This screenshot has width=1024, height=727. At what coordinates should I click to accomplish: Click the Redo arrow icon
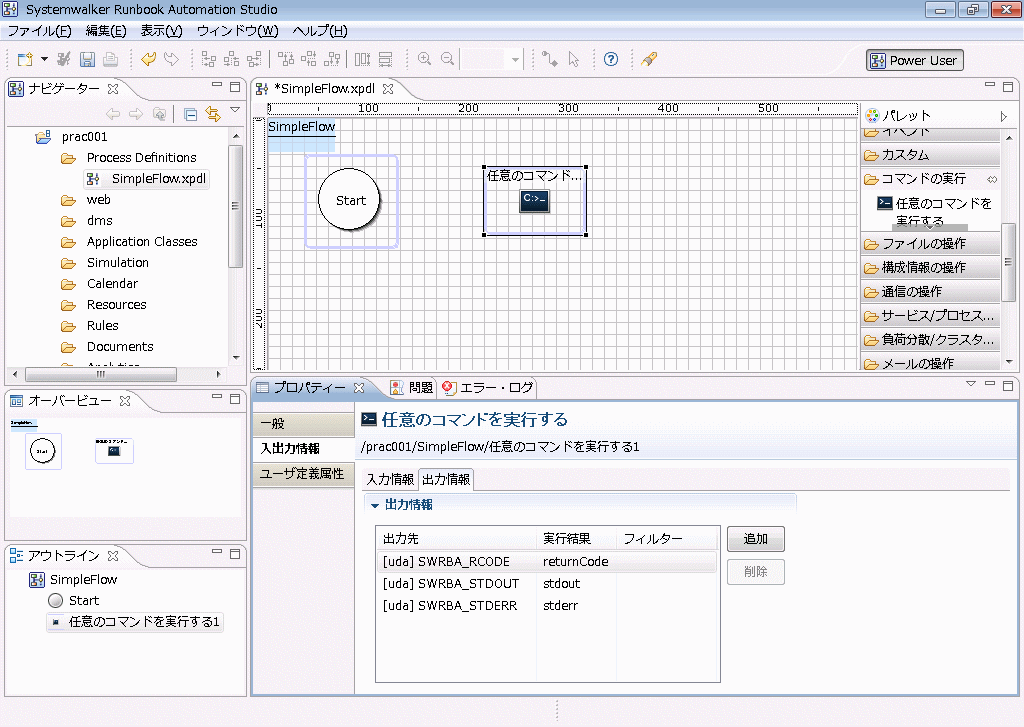171,59
